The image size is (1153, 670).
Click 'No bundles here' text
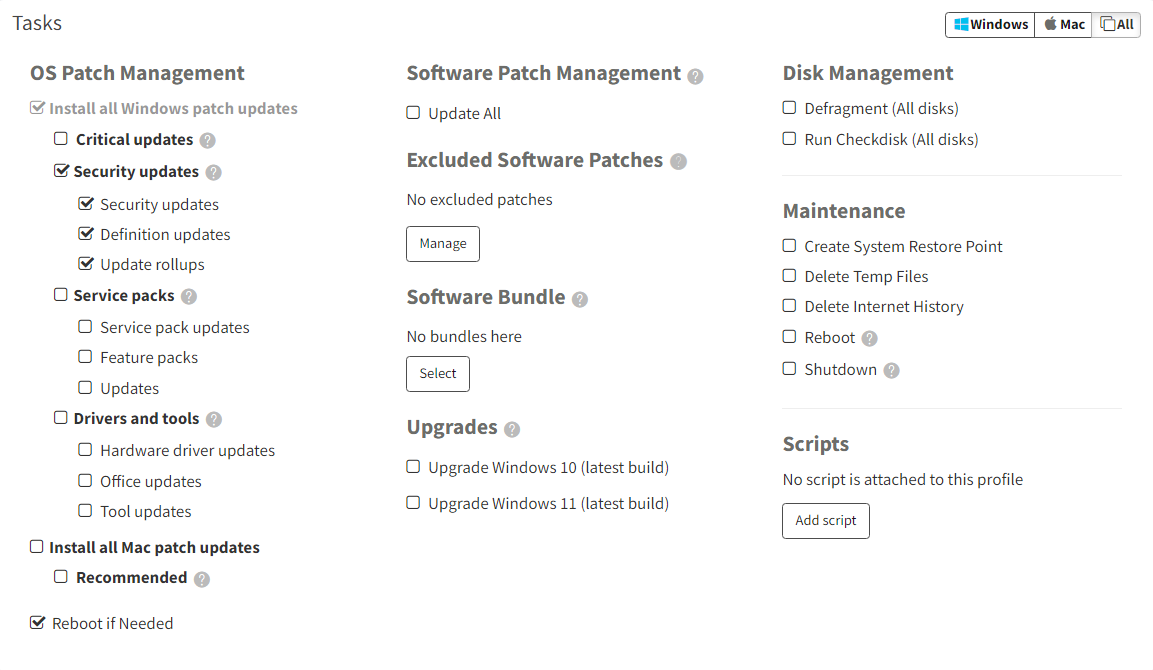464,337
